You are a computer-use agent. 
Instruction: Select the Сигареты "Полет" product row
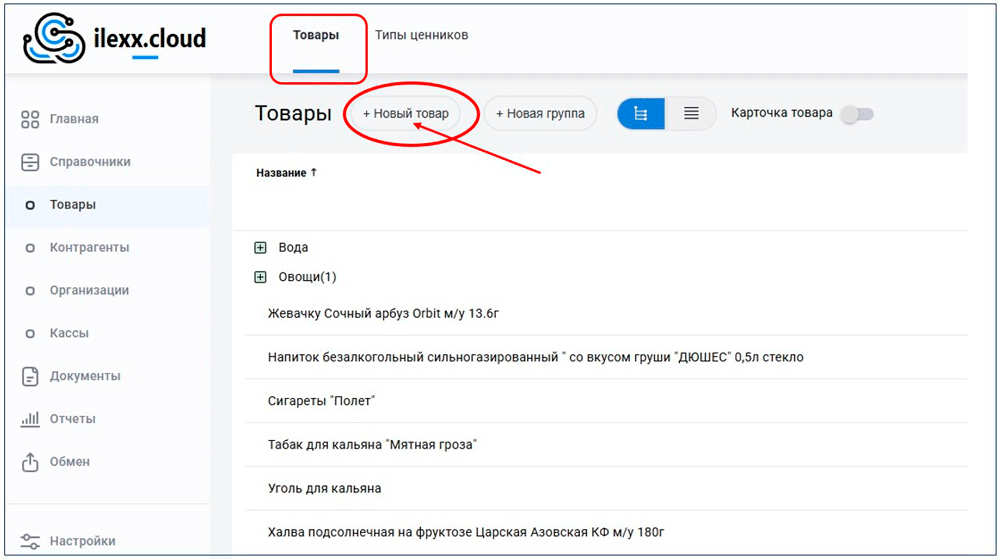322,401
